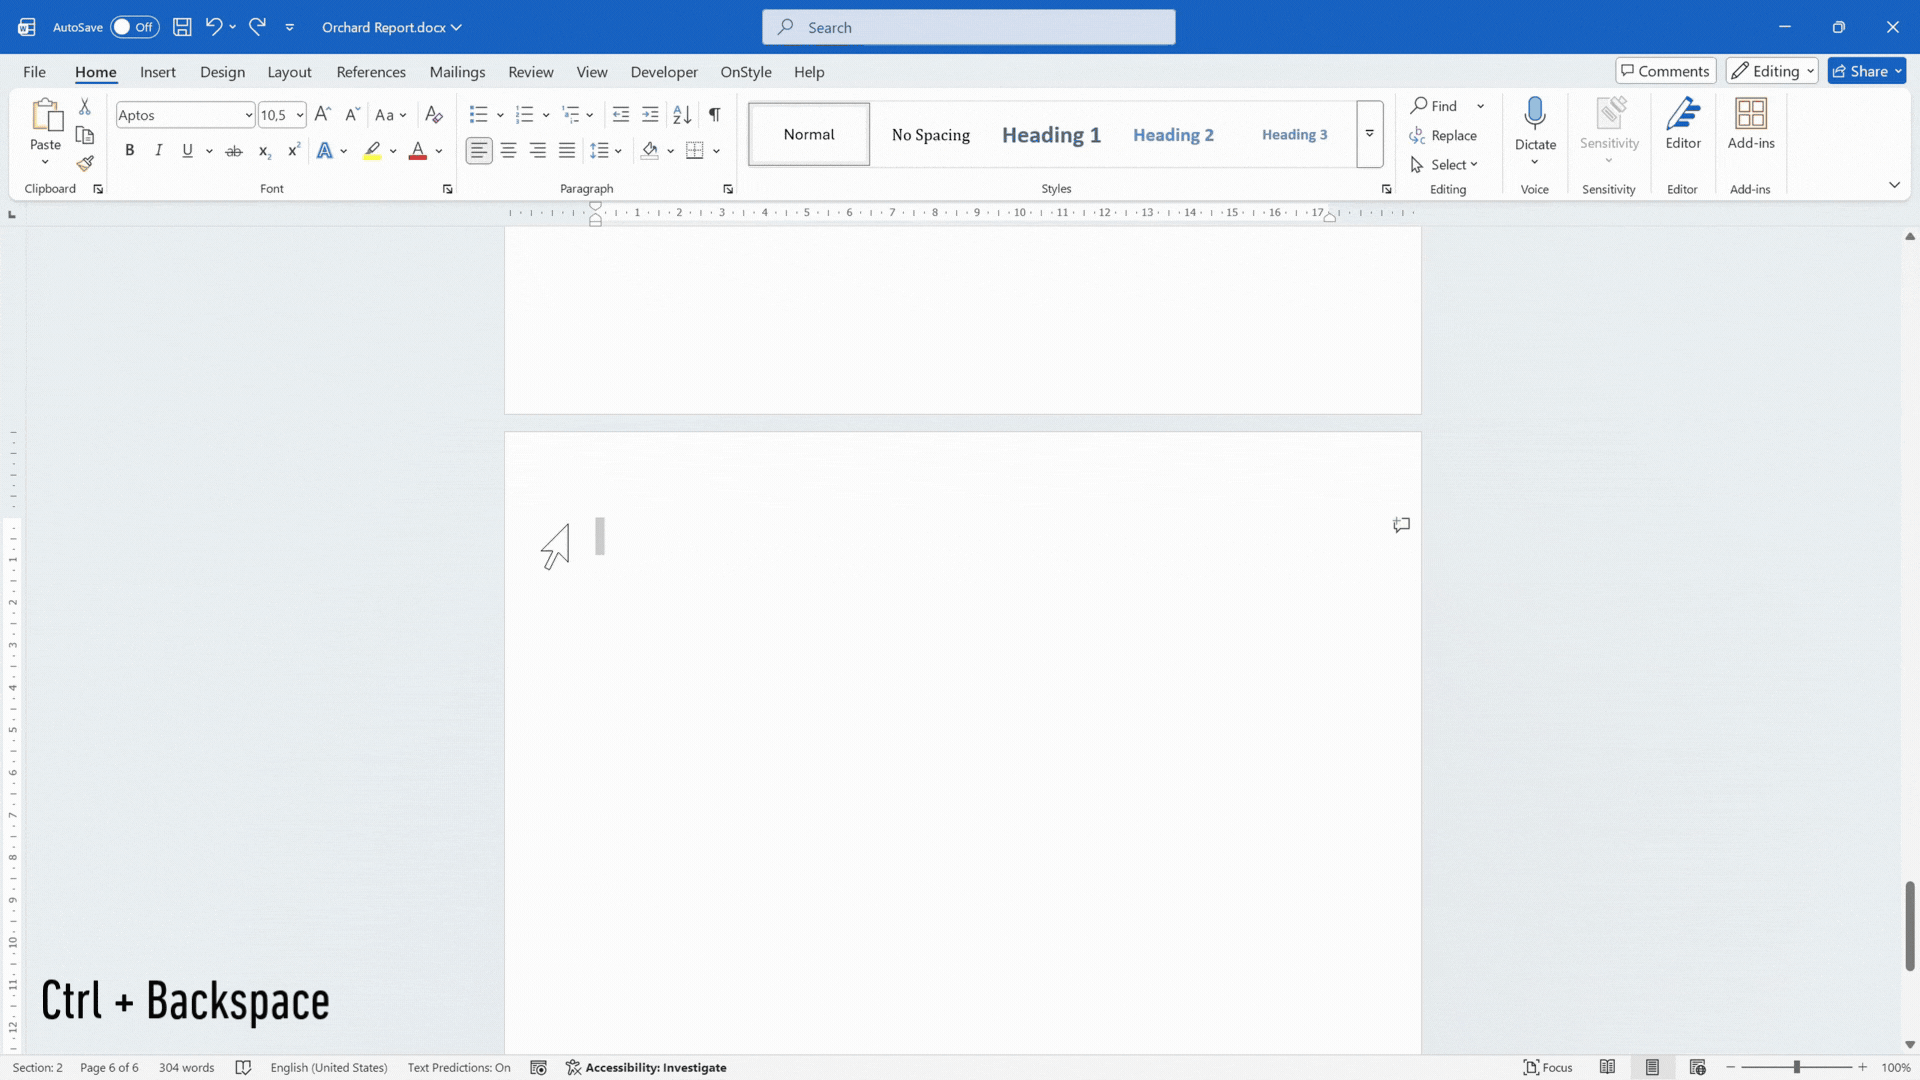Switch to Web Layout view
This screenshot has height=1080, width=1920.
1697,1068
